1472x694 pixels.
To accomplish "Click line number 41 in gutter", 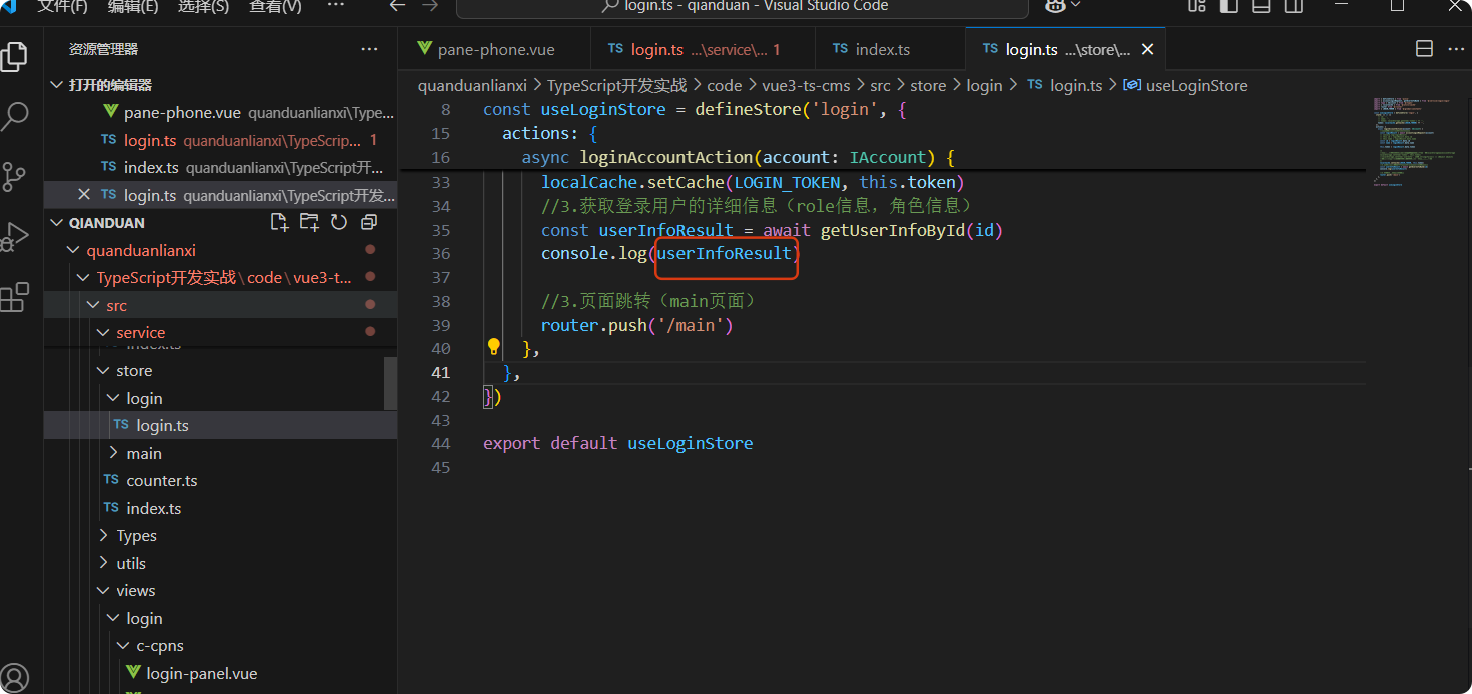I will [x=440, y=372].
